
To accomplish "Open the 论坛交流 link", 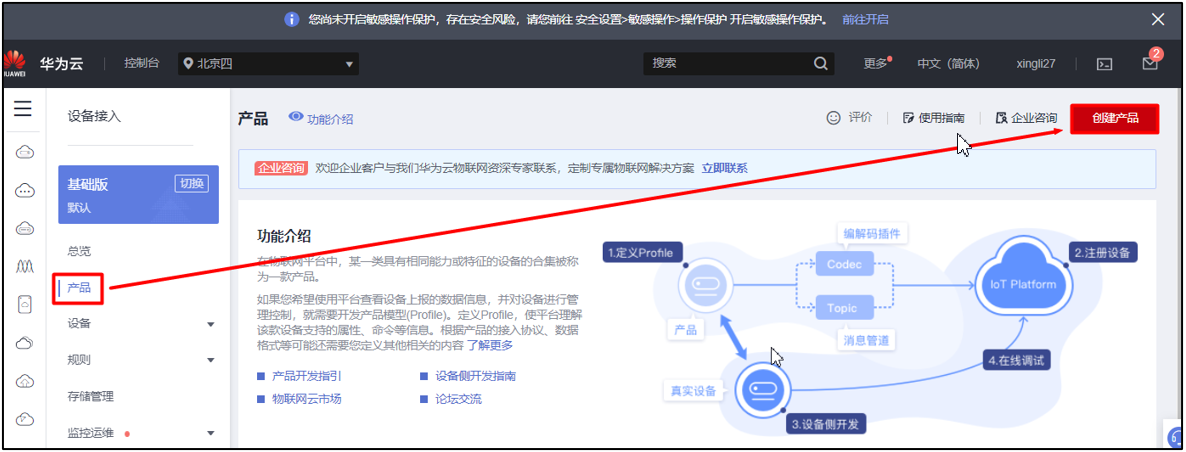I will (x=458, y=398).
